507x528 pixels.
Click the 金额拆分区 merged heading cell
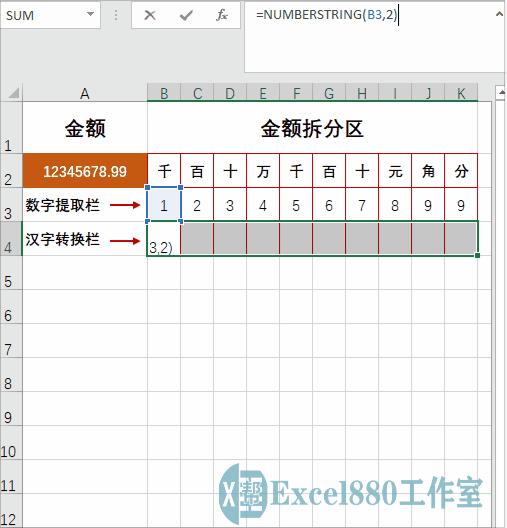(312, 128)
